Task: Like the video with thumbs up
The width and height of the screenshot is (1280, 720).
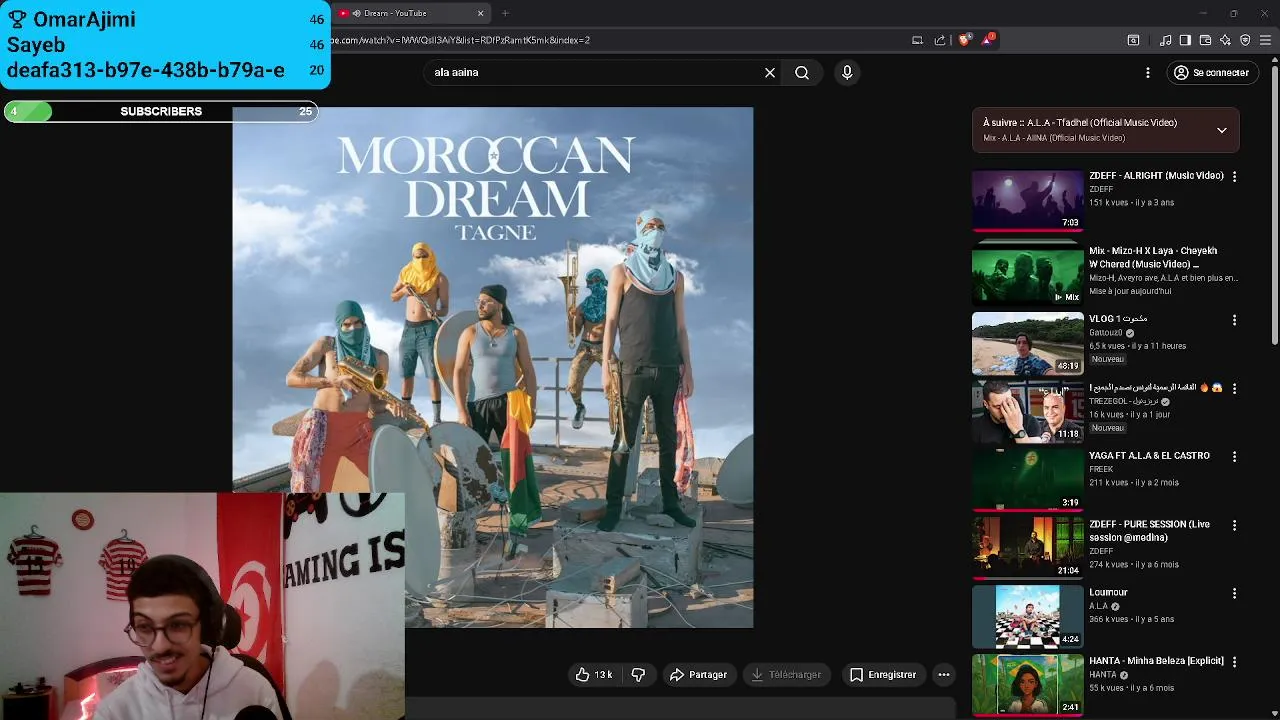Action: coord(583,675)
